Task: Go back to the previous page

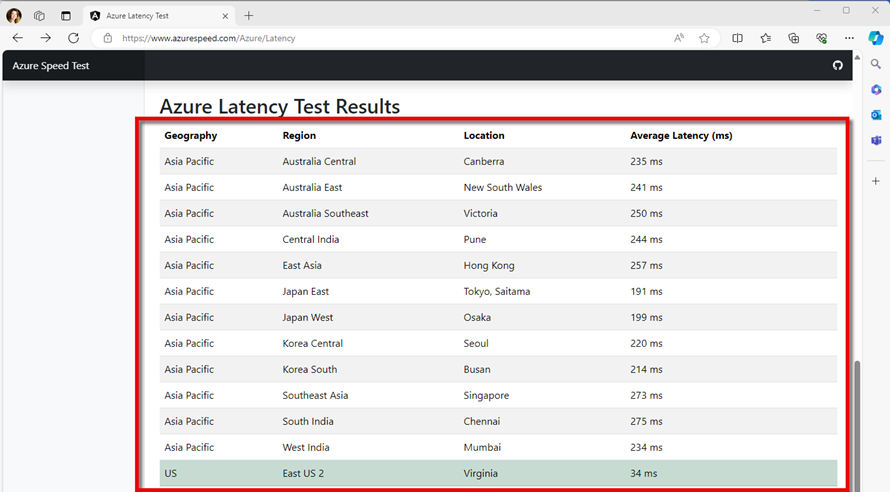Action: [17, 38]
